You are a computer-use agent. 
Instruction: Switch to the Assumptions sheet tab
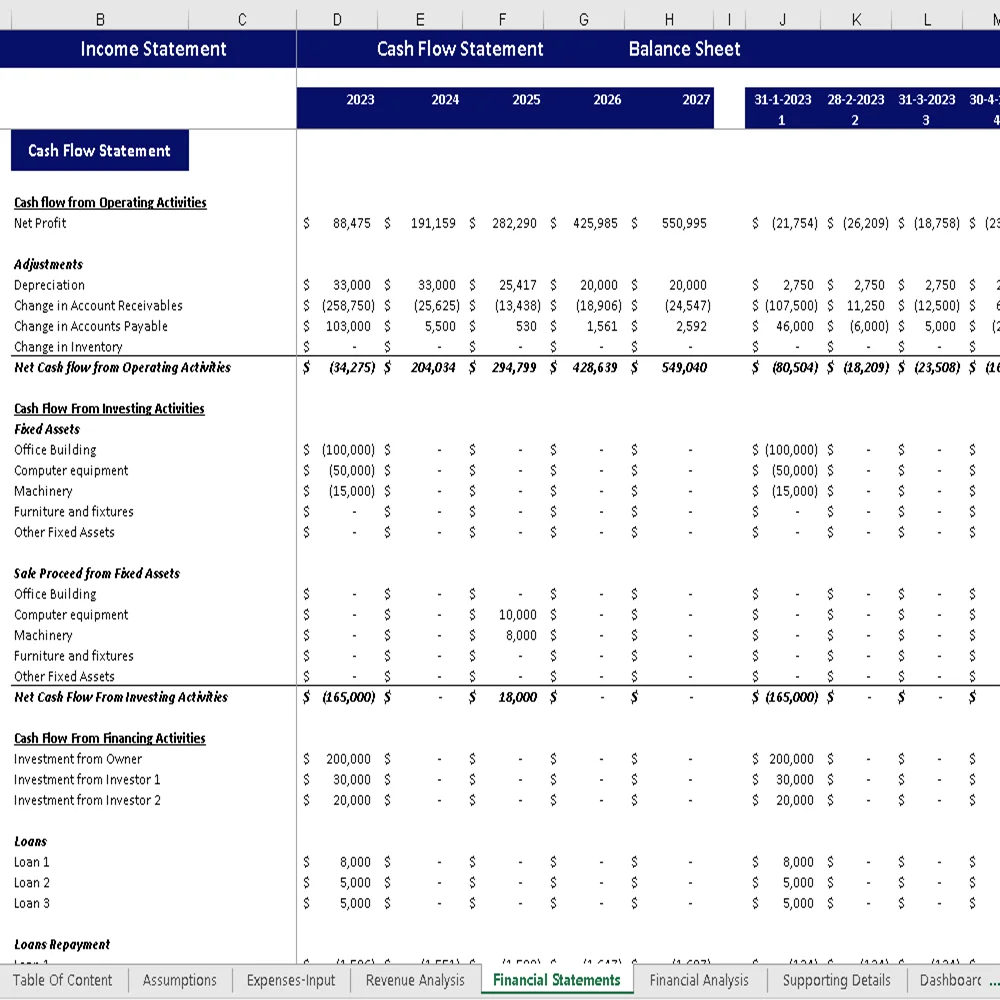tap(179, 980)
